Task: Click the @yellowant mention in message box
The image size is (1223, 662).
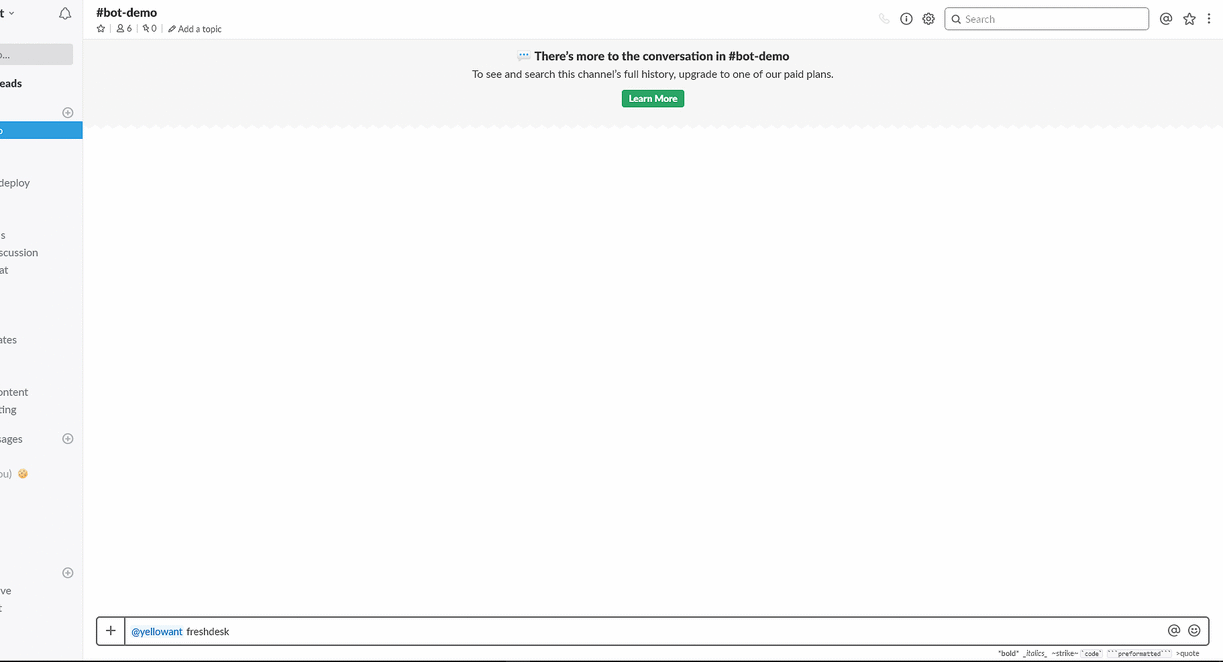Action: coord(157,631)
